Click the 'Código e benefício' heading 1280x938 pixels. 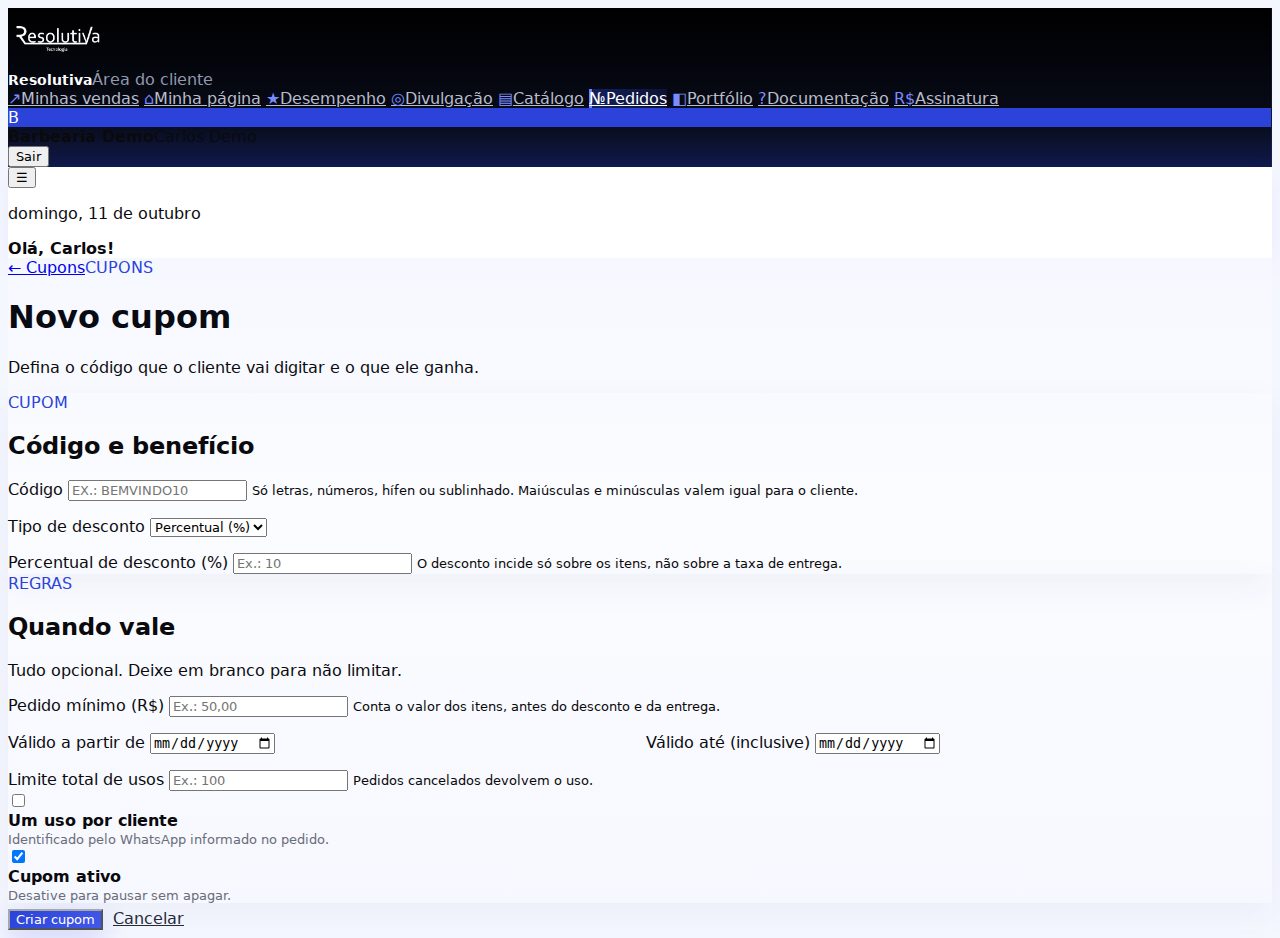[131, 445]
